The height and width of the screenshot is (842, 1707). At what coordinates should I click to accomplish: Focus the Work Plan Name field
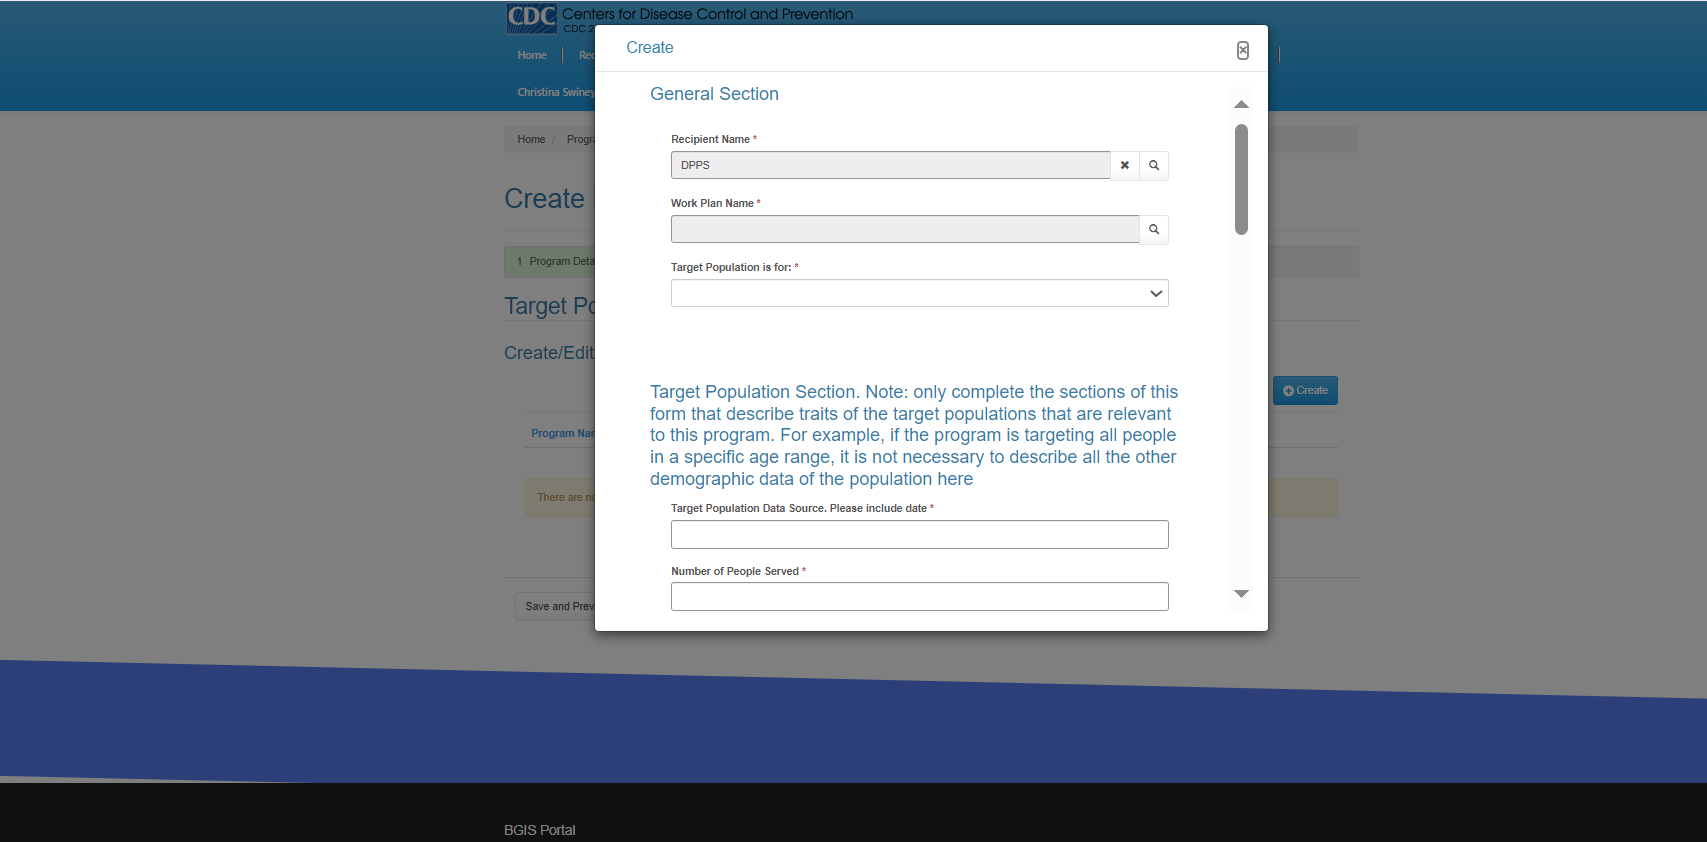[904, 230]
